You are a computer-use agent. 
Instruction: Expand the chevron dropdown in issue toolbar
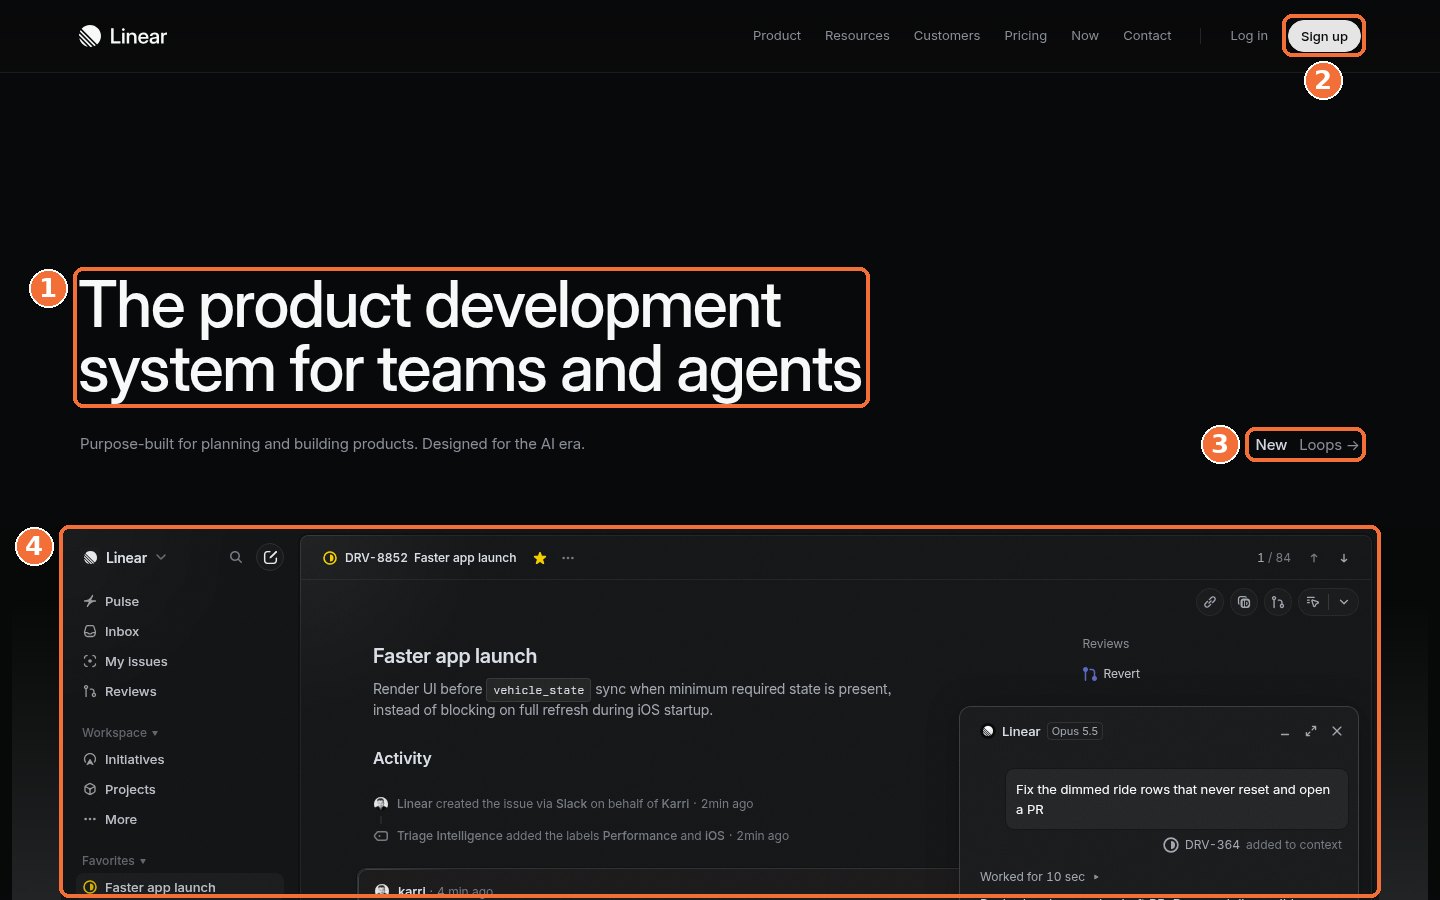tap(1344, 602)
